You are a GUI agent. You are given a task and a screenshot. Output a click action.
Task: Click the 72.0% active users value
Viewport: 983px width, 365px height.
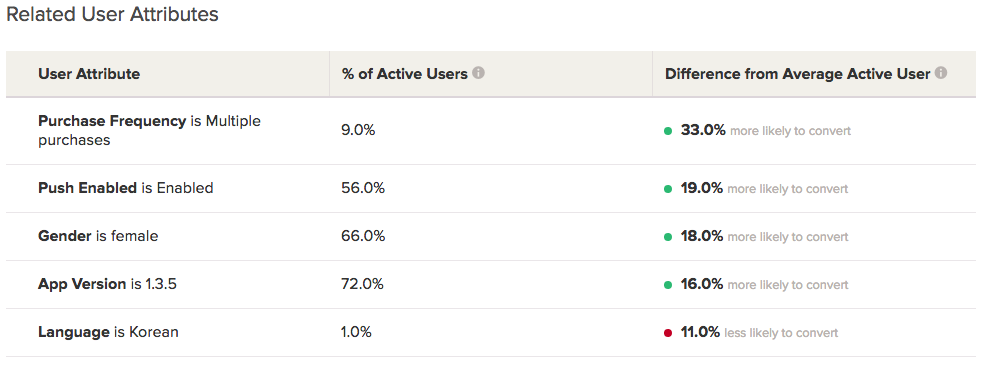point(362,284)
